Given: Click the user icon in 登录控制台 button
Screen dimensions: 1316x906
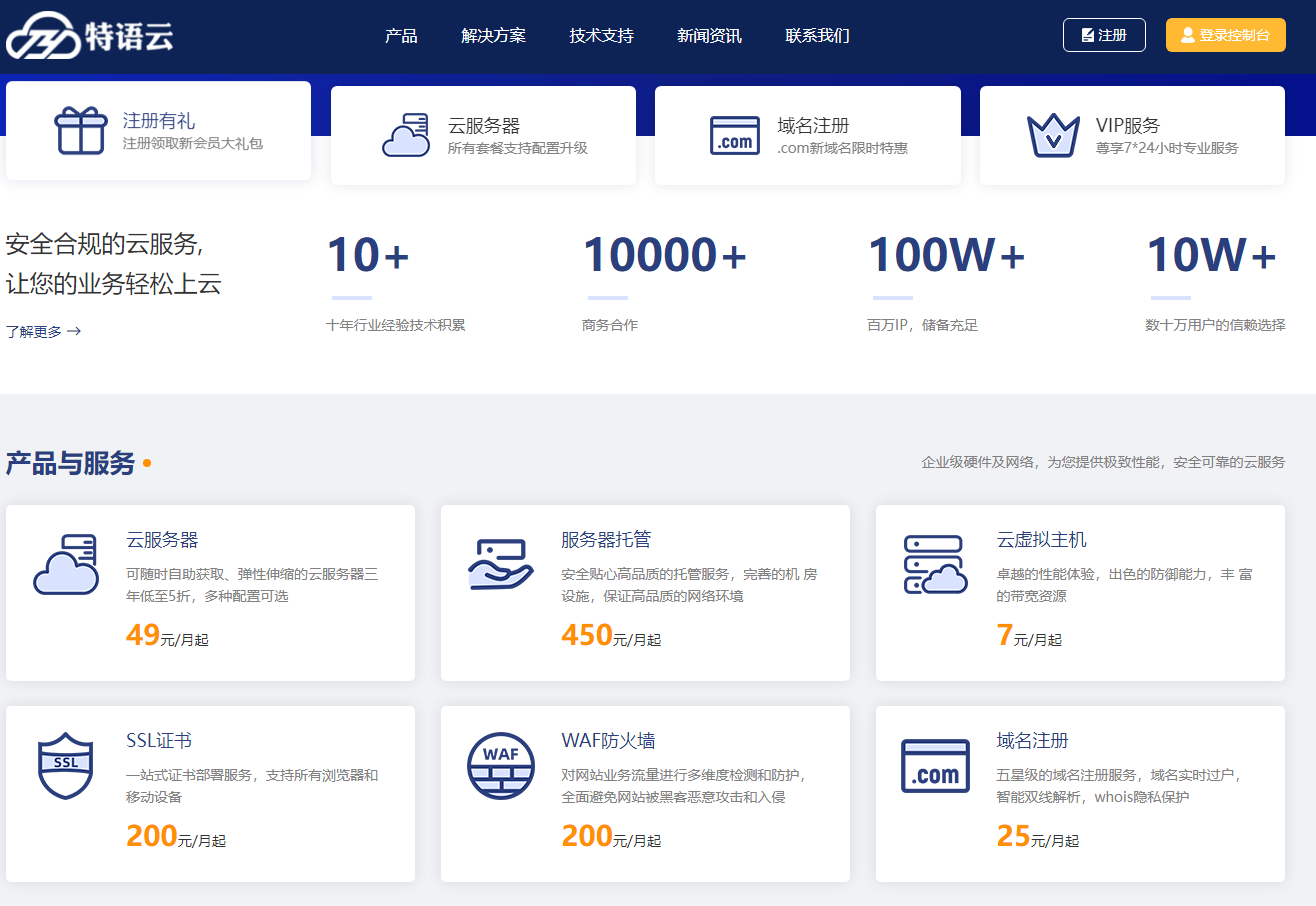Looking at the screenshot, I should click(x=1188, y=35).
